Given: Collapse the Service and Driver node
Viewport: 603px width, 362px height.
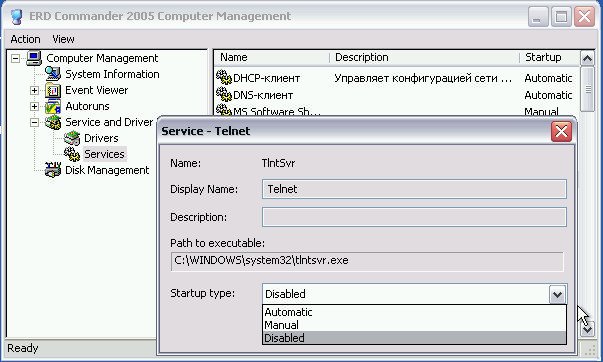Looking at the screenshot, I should click(34, 123).
